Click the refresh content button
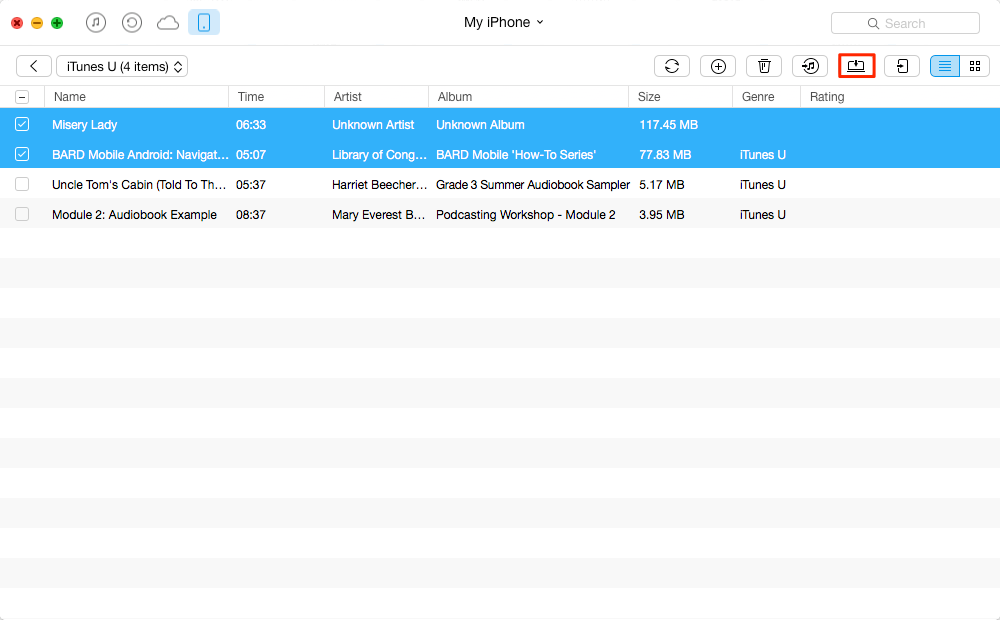Viewport: 1000px width, 620px height. tap(672, 66)
